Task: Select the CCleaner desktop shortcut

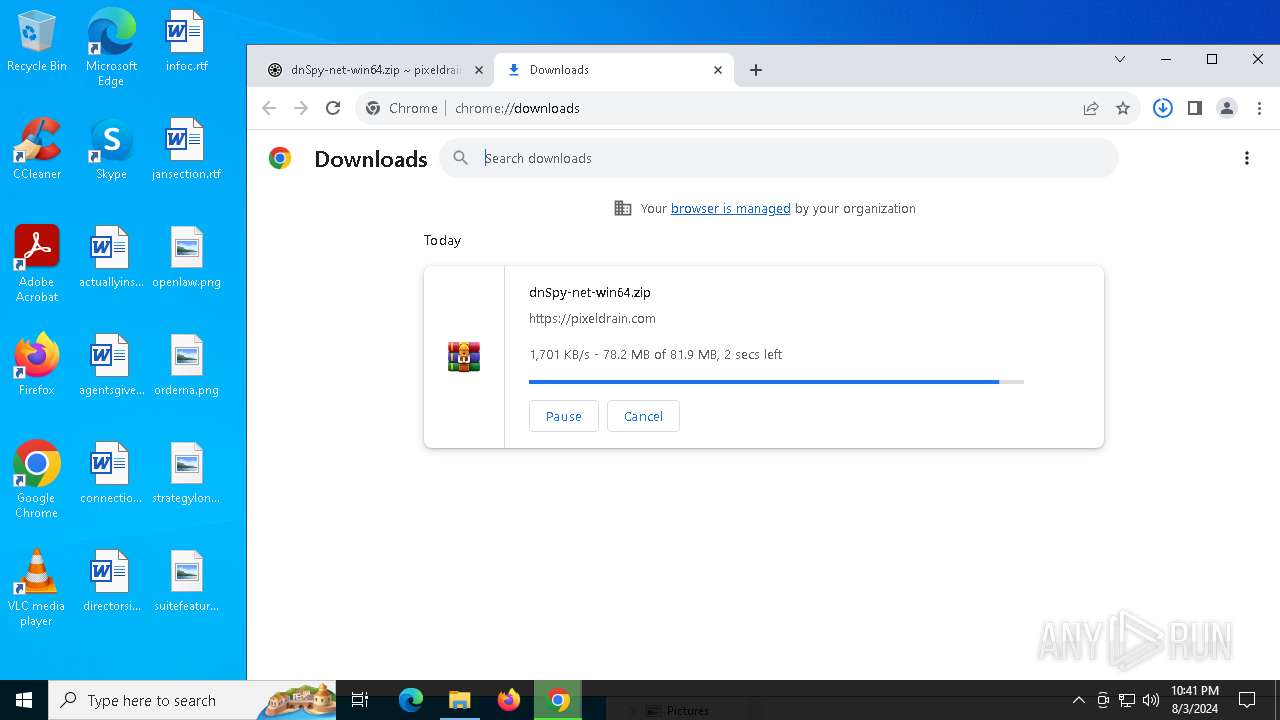Action: [37, 150]
